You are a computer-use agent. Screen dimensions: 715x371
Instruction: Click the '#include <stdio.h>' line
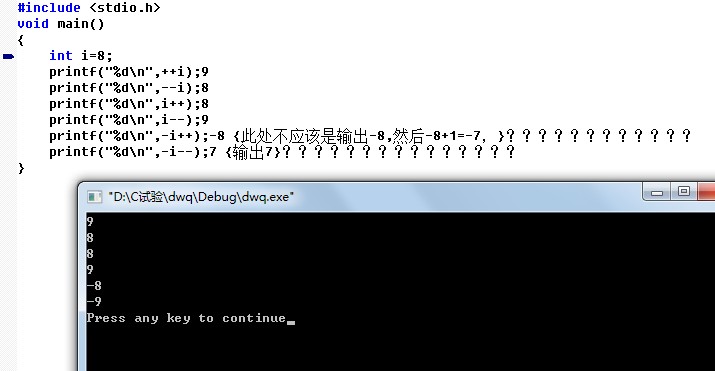(89, 8)
